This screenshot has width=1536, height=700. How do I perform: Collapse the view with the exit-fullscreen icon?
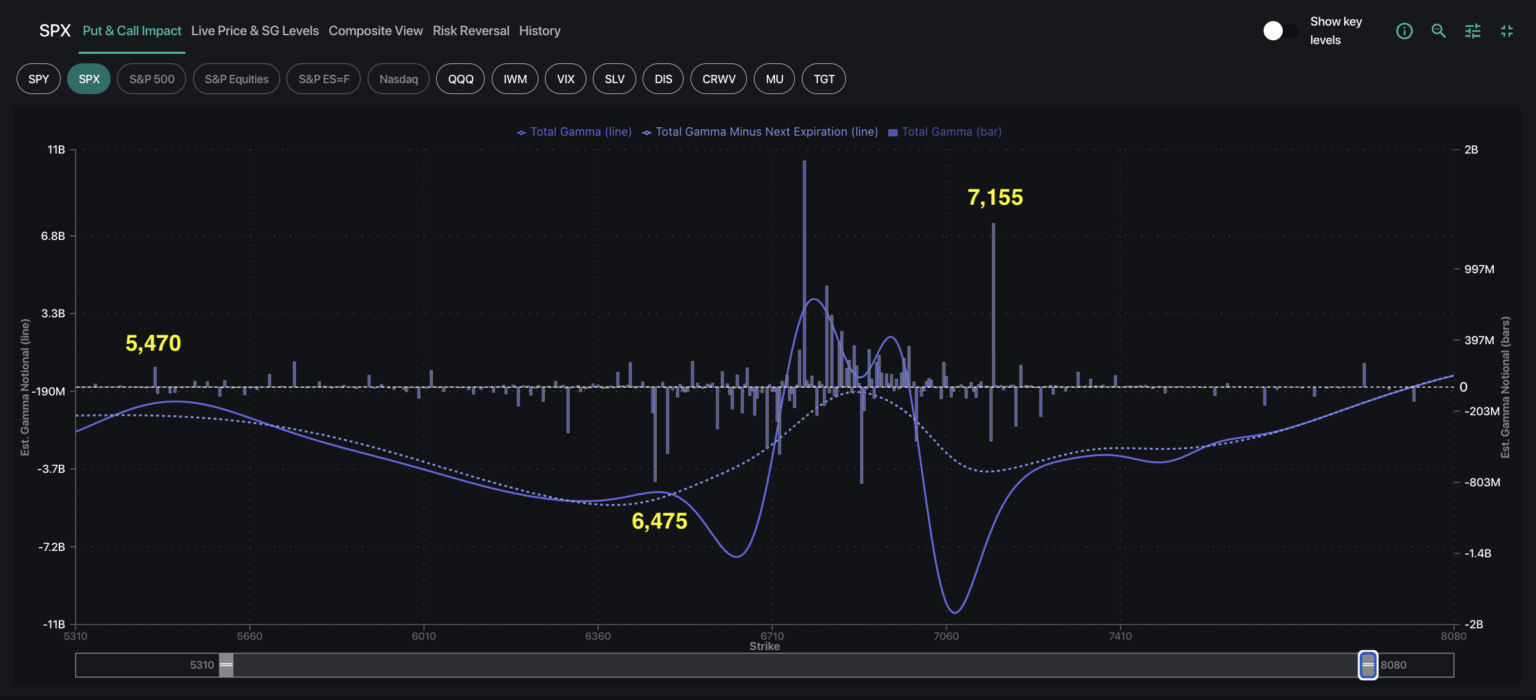point(1506,31)
